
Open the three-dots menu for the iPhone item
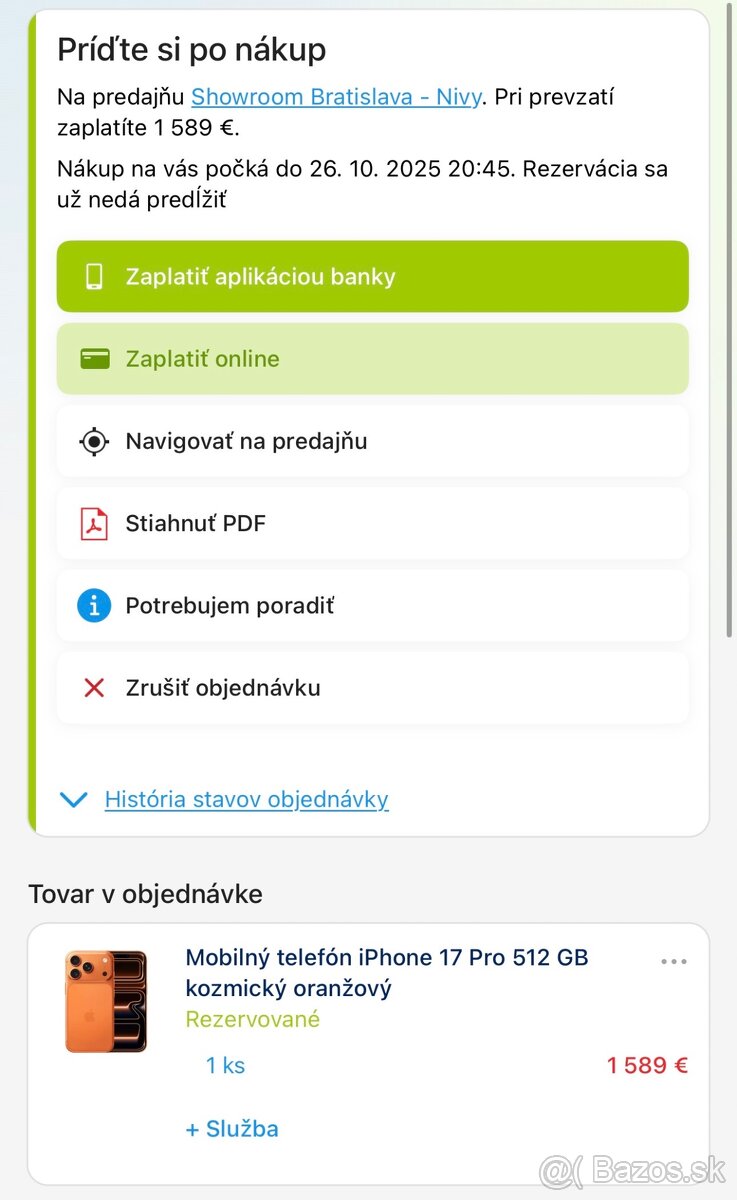pos(674,962)
